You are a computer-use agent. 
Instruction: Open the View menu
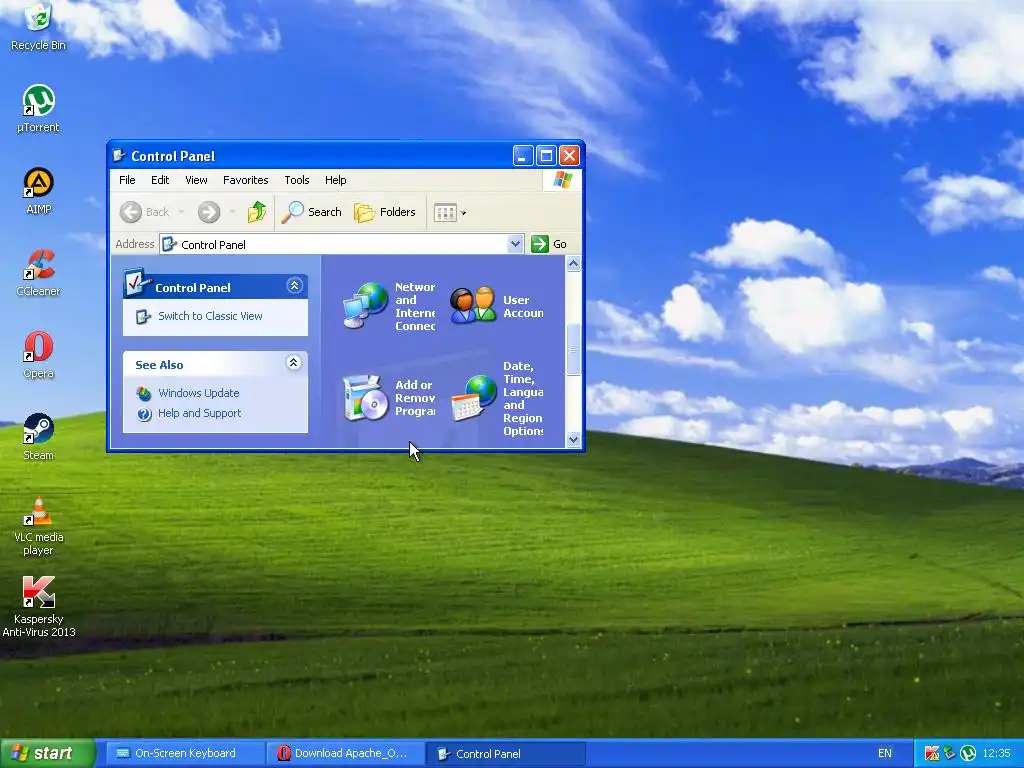pyautogui.click(x=196, y=180)
